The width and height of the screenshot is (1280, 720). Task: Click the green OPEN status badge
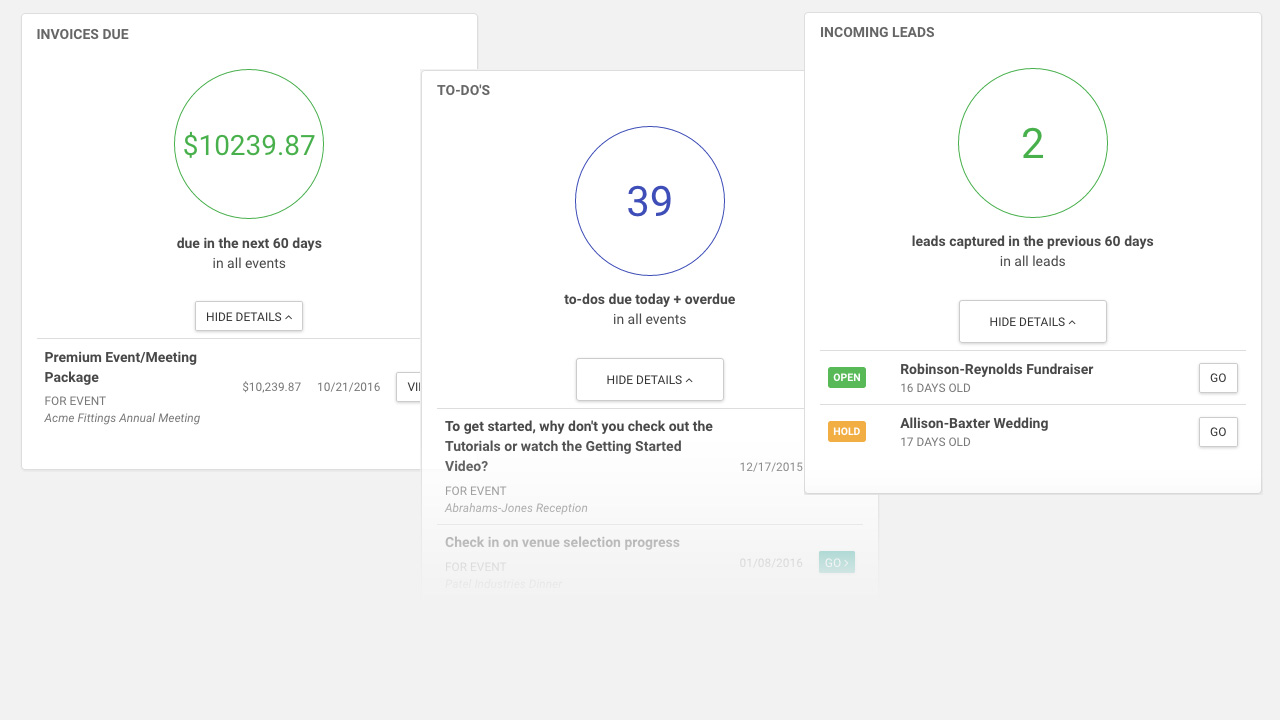[846, 378]
